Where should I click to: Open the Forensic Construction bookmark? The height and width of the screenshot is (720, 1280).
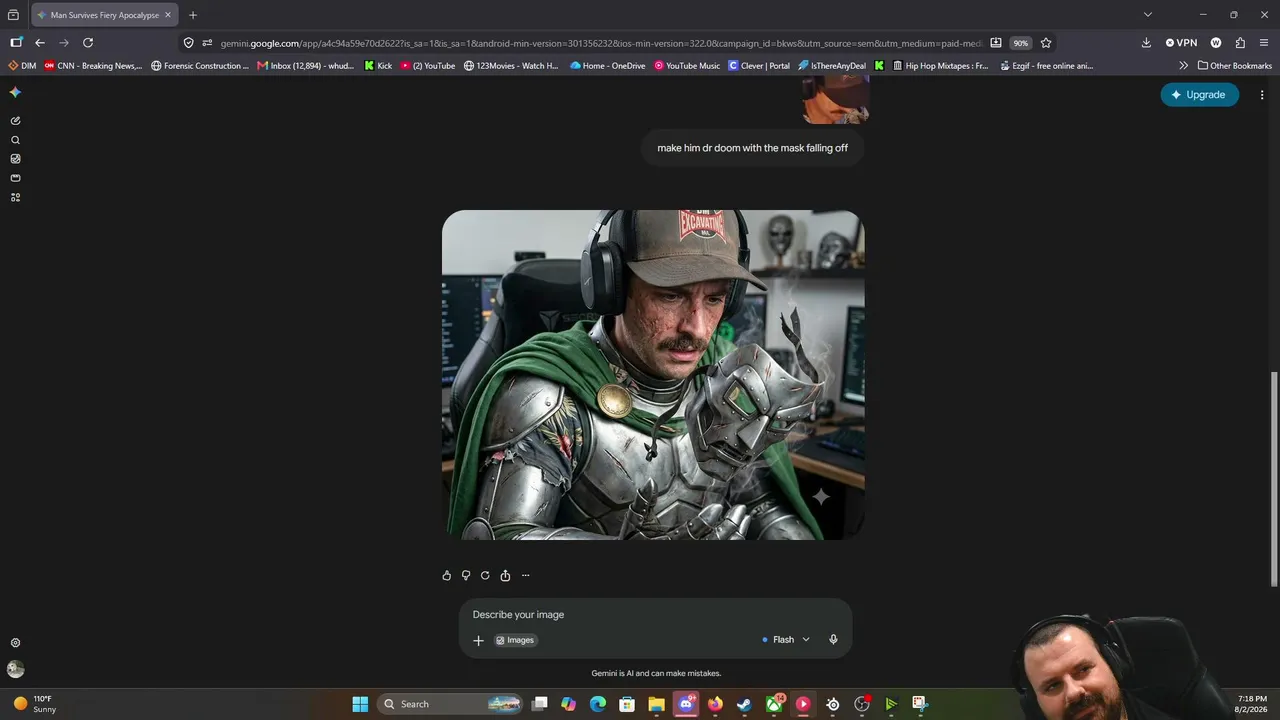[x=200, y=66]
